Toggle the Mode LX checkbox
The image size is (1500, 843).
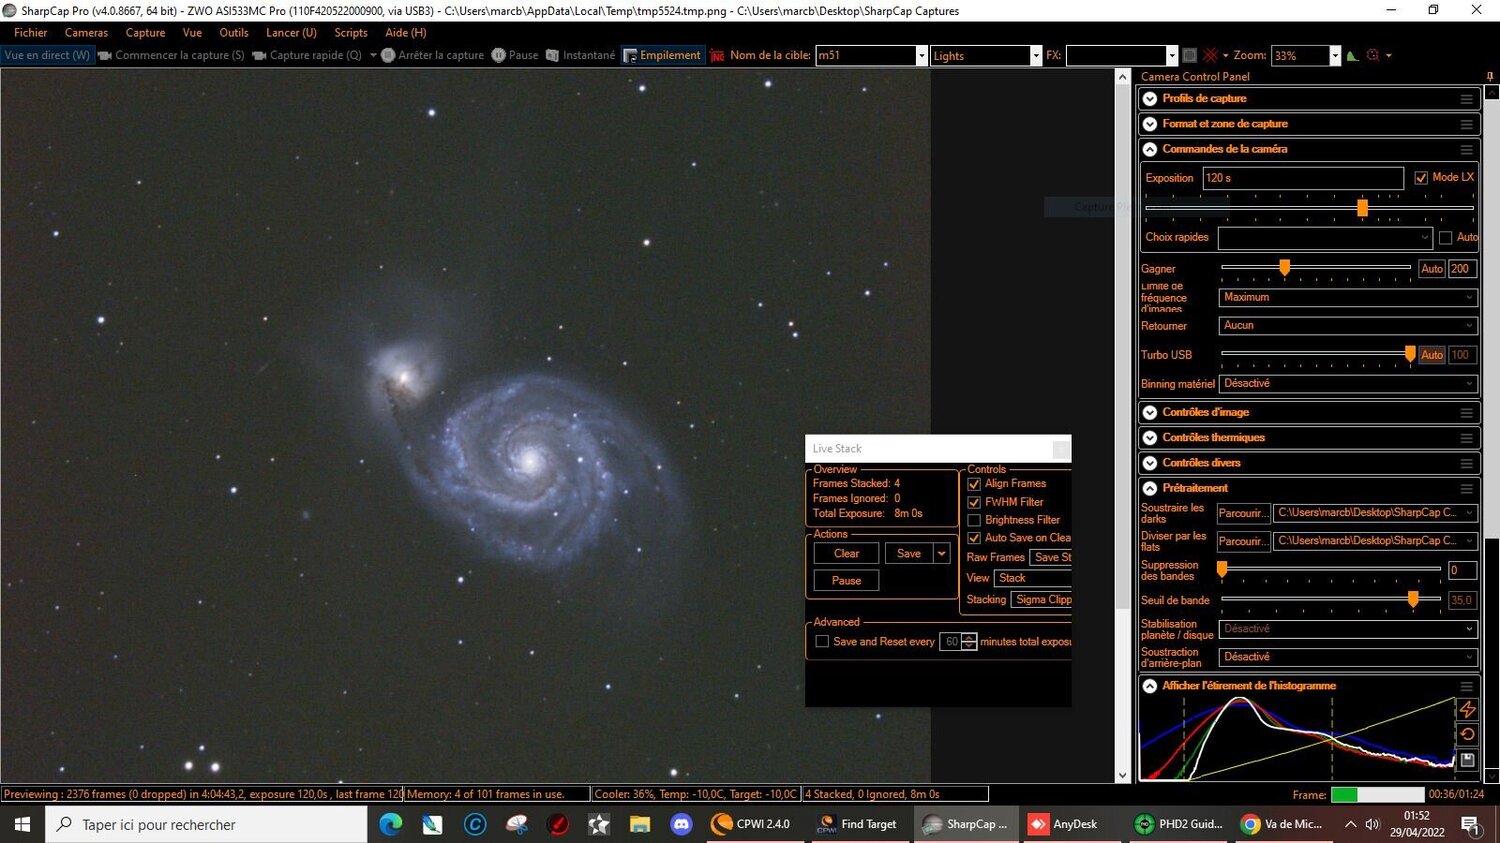[x=1421, y=177]
